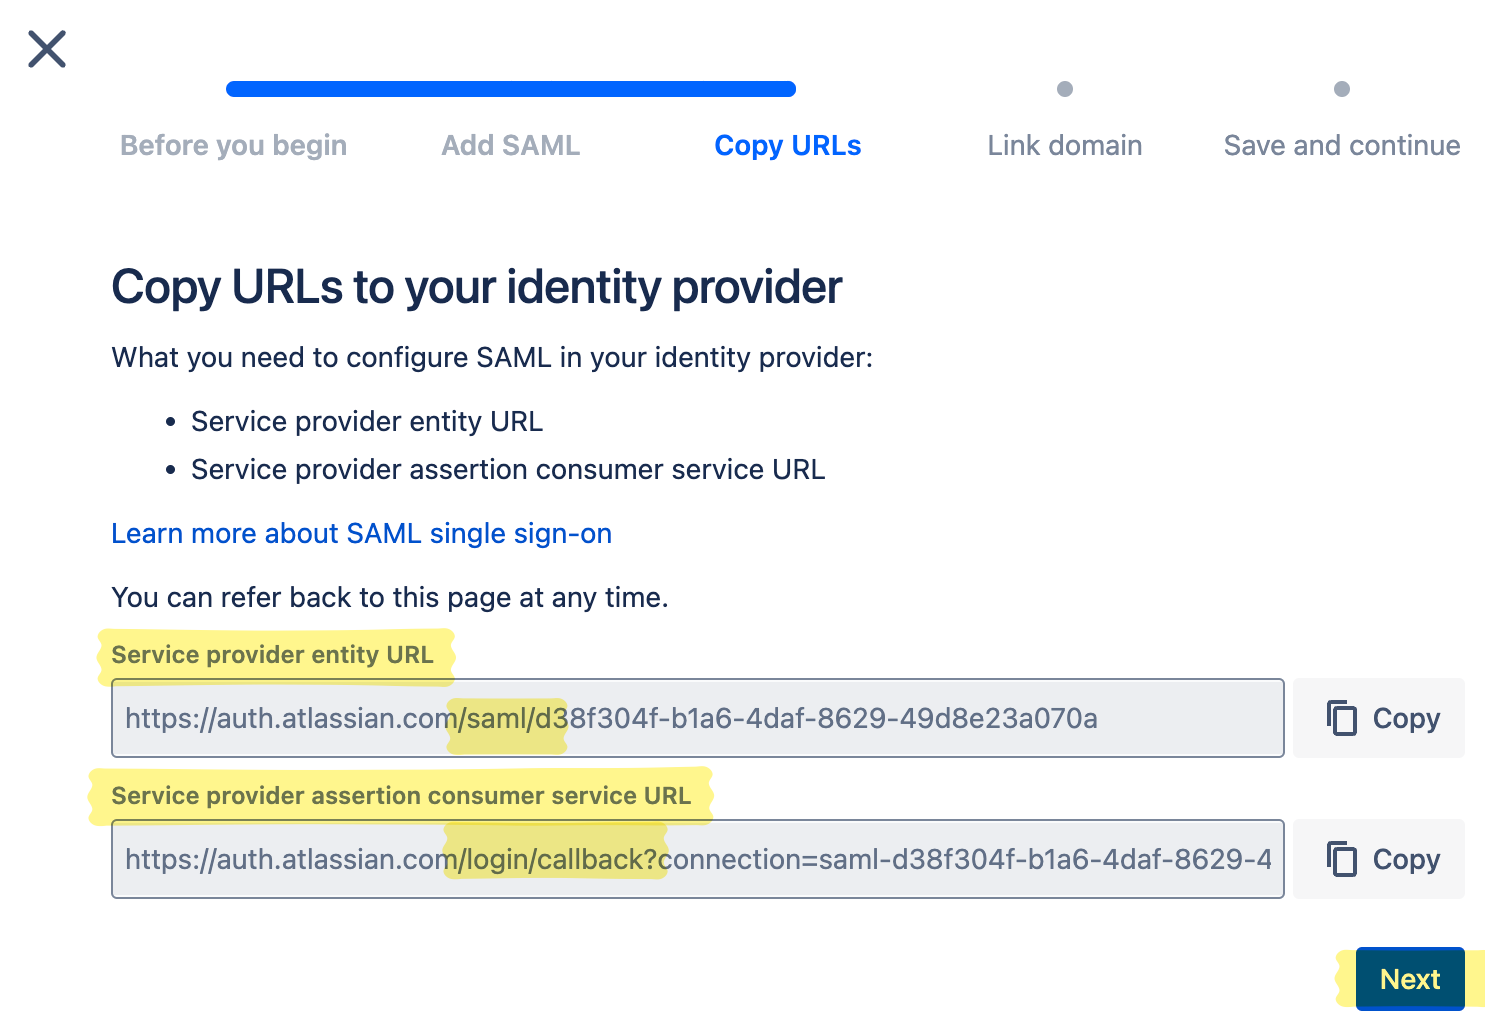
Task: Click the highlighted Service provider entity URL label
Action: point(273,655)
